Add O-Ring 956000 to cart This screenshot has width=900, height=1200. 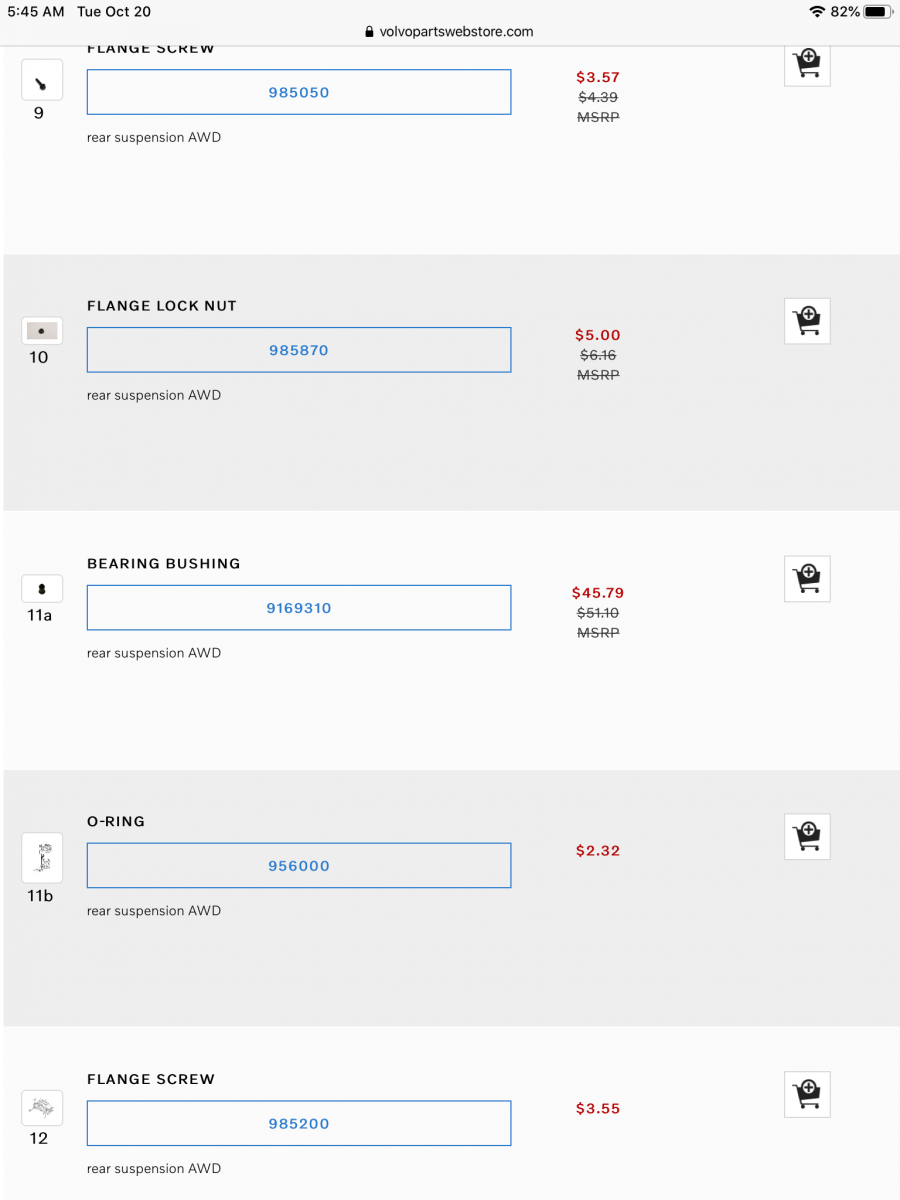tap(807, 837)
